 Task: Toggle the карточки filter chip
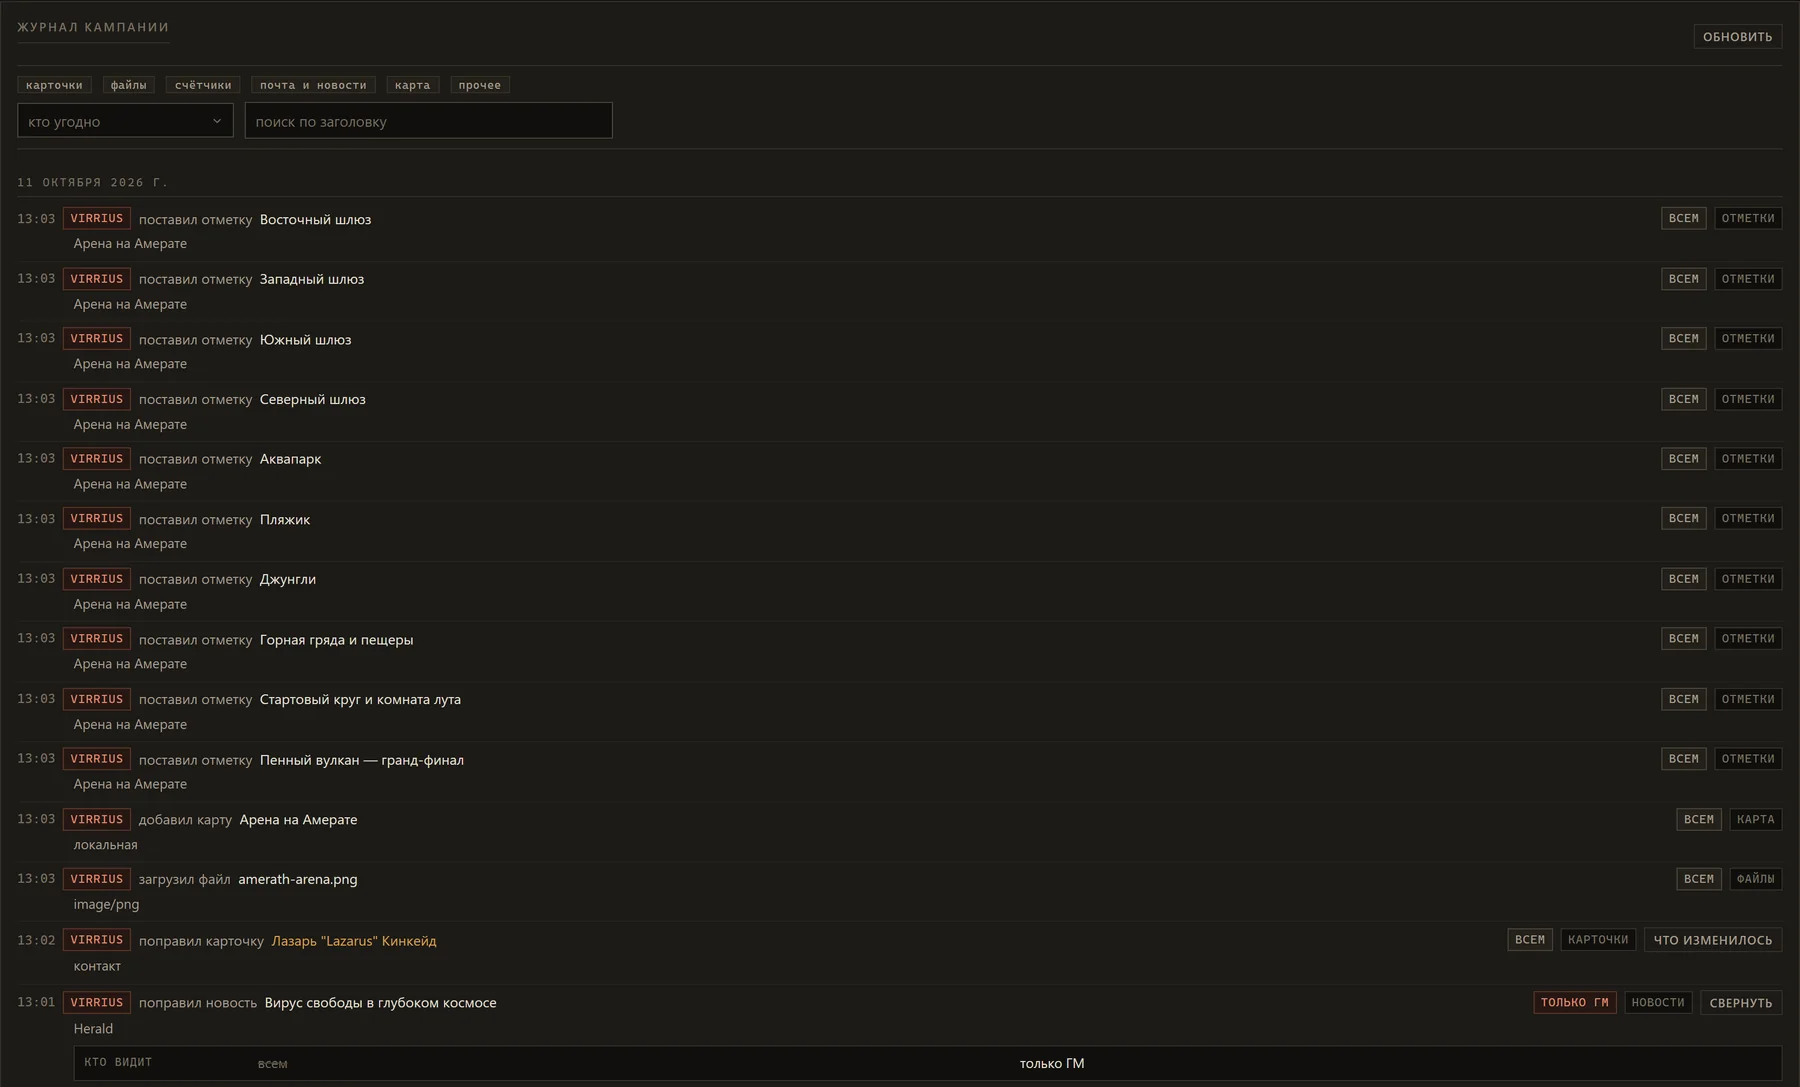click(54, 85)
